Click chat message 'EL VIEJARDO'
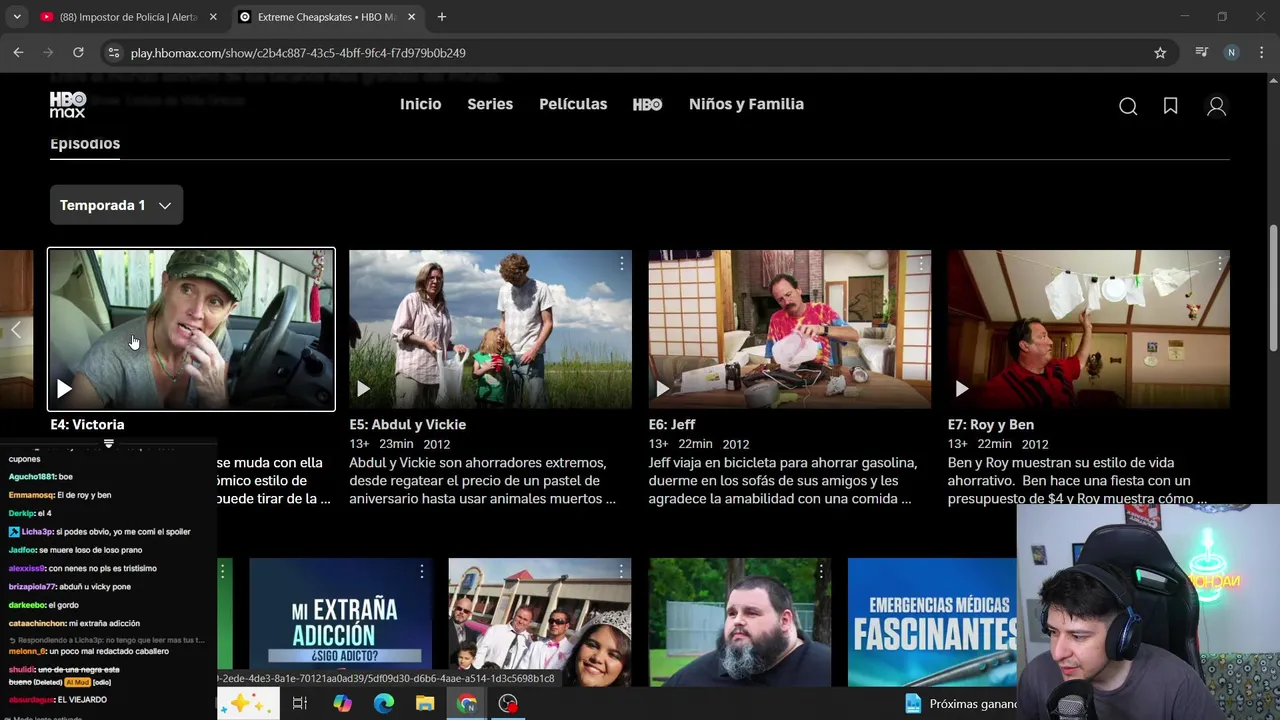1280x720 pixels. 82,700
